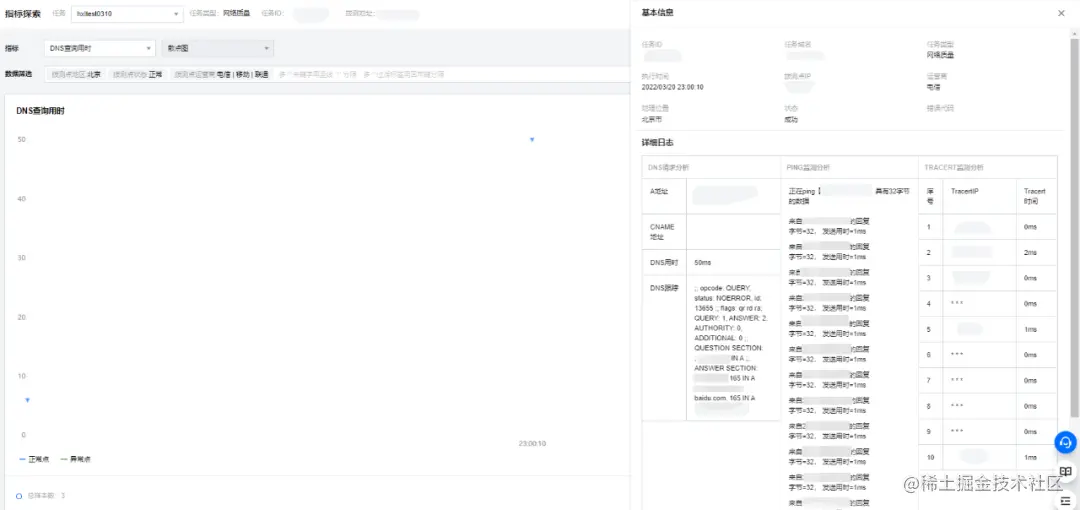Expand the DNS查询用时 metric dropdown
The height and width of the screenshot is (510, 1080).
point(101,48)
